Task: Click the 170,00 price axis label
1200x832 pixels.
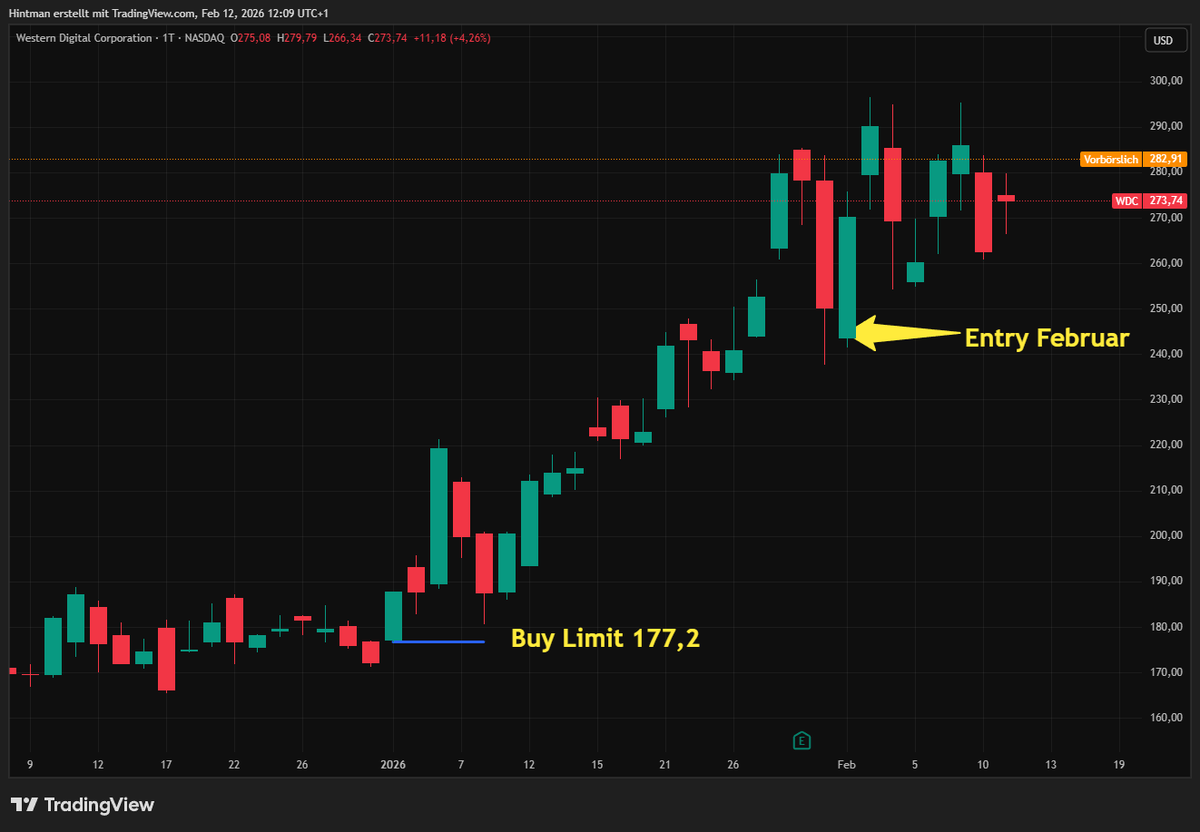Action: [1167, 672]
